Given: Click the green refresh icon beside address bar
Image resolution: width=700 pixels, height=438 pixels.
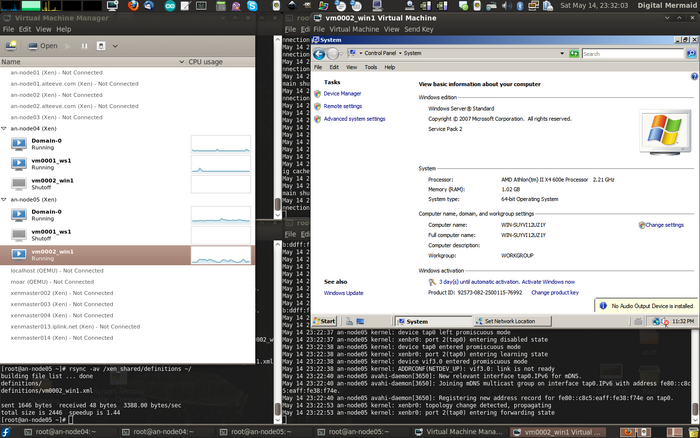Looking at the screenshot, I should (574, 54).
